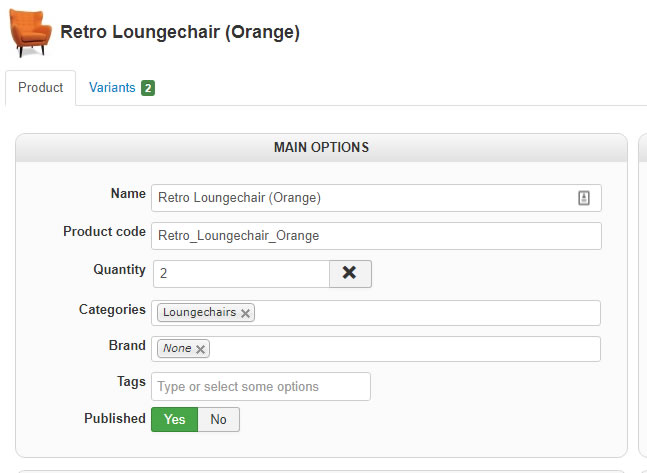Screen dimensions: 647x473
Task: Remove the None brand tag
Action: (201, 349)
